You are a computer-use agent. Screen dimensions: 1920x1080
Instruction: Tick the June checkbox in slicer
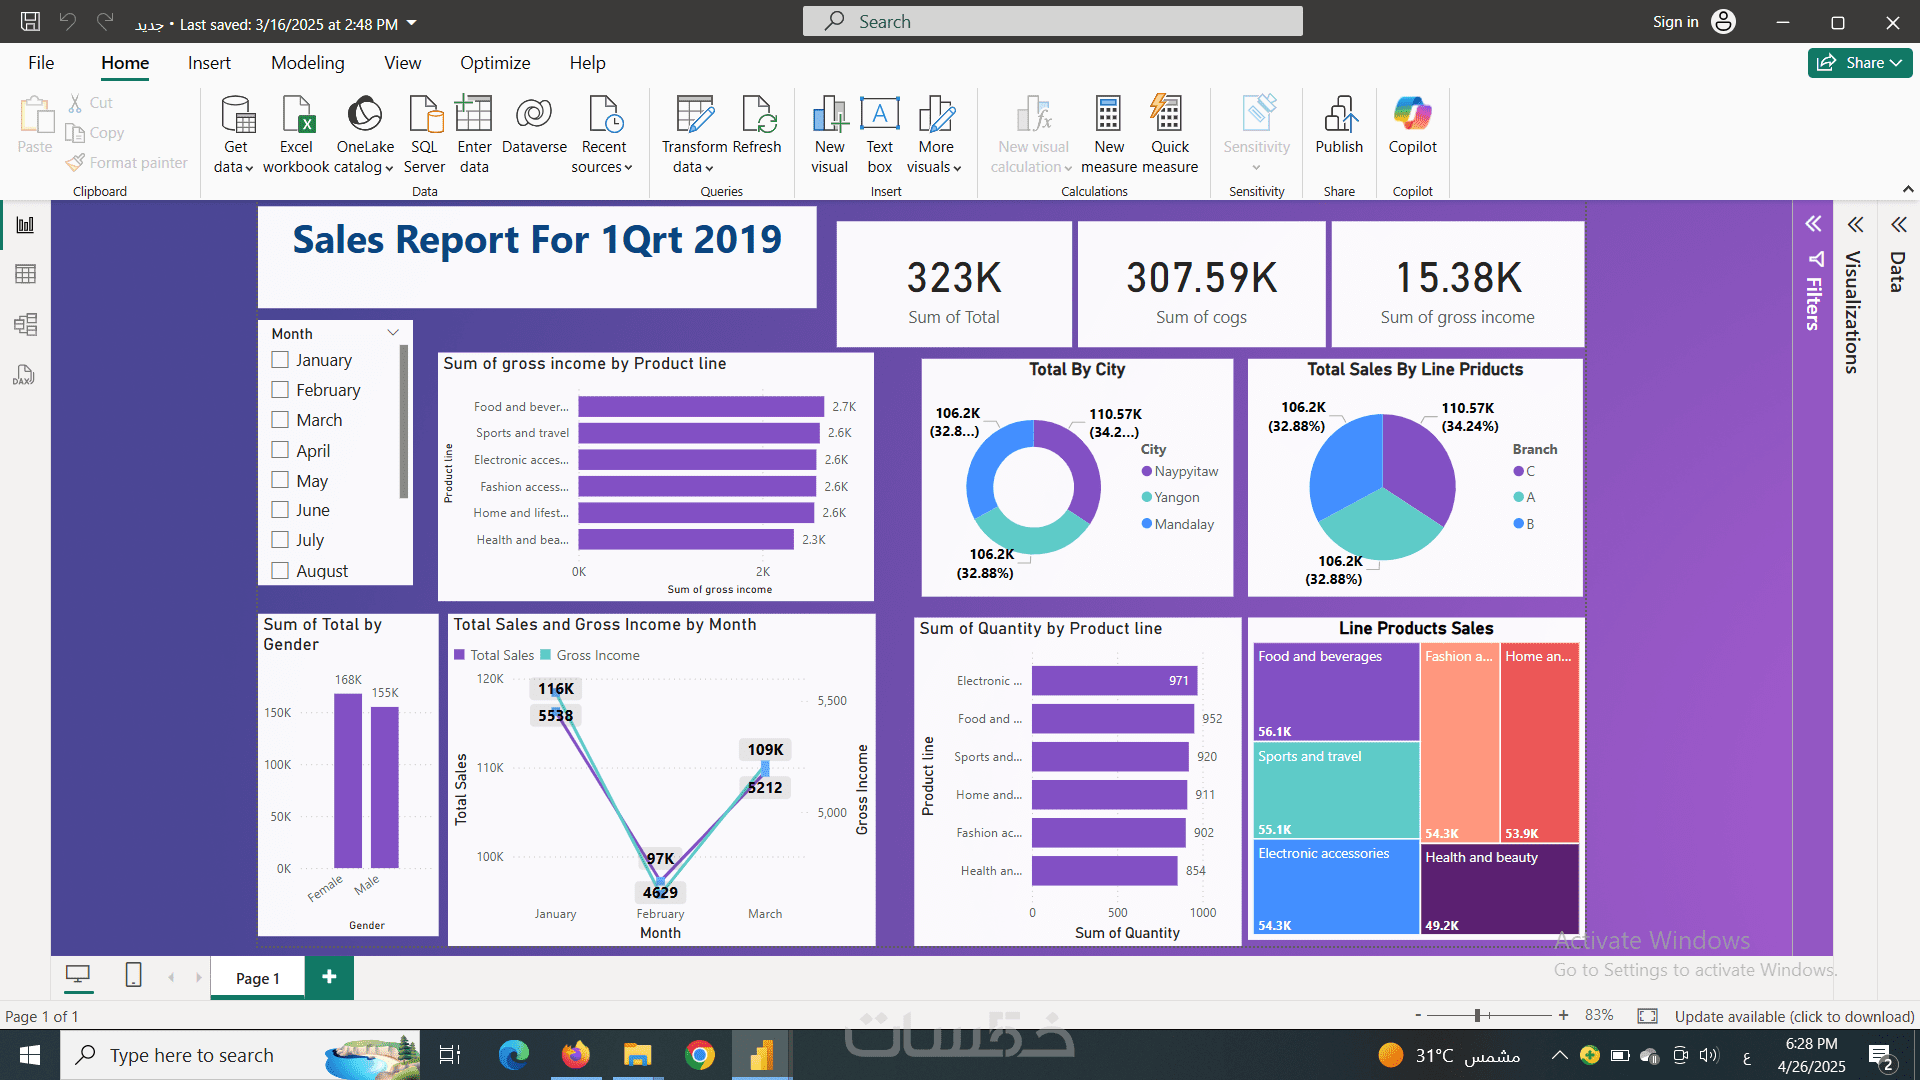280,510
